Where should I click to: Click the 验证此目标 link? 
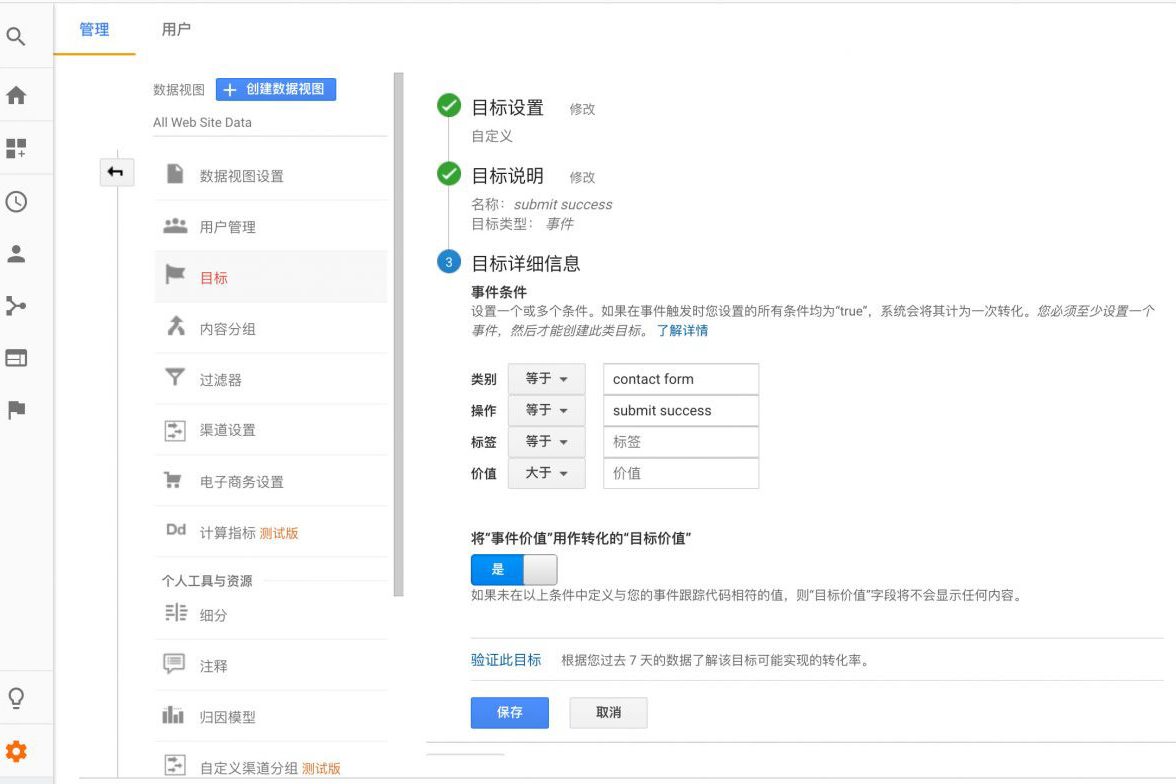[x=506, y=660]
